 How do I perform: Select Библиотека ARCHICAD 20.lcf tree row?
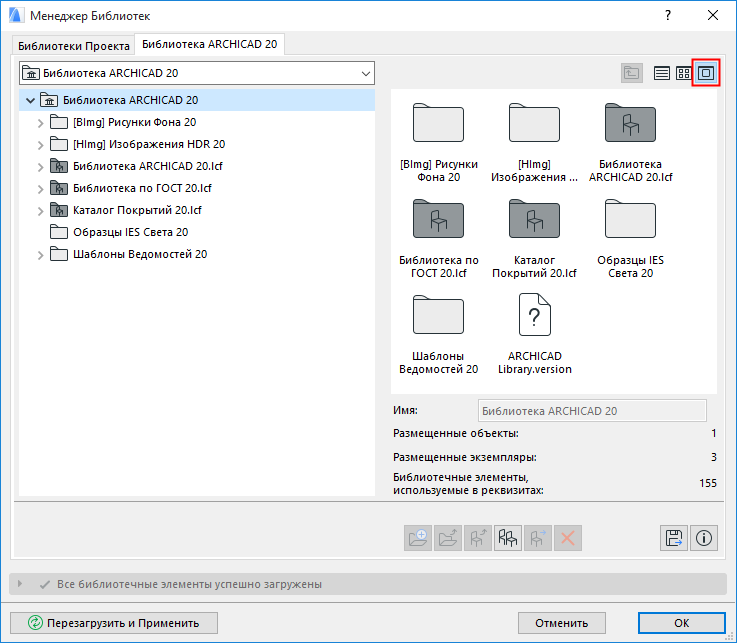[x=197, y=166]
